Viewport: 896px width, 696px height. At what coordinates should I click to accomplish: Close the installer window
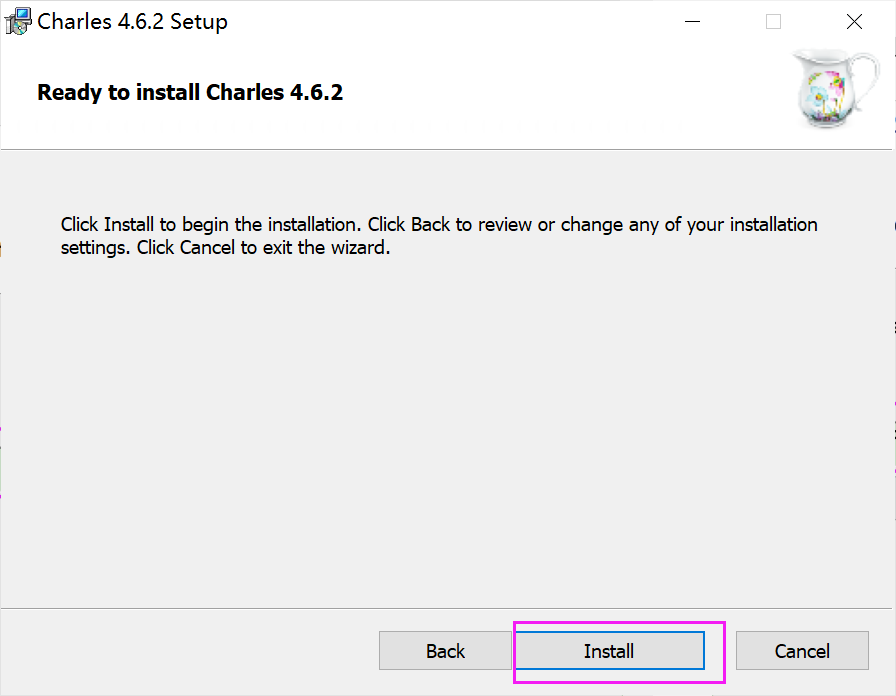[854, 21]
